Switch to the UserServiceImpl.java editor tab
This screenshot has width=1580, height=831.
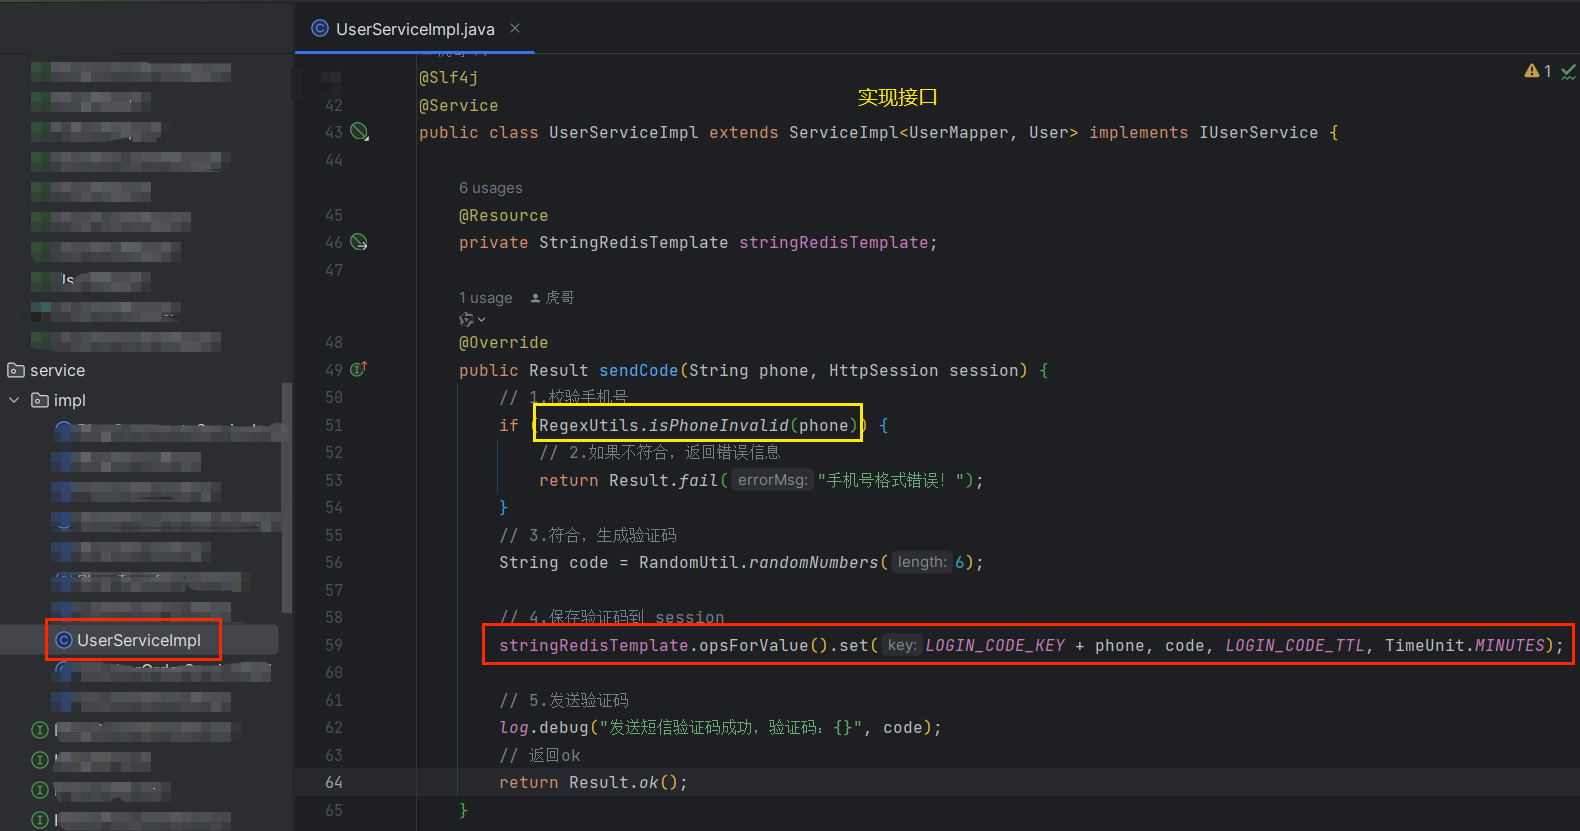coord(415,29)
